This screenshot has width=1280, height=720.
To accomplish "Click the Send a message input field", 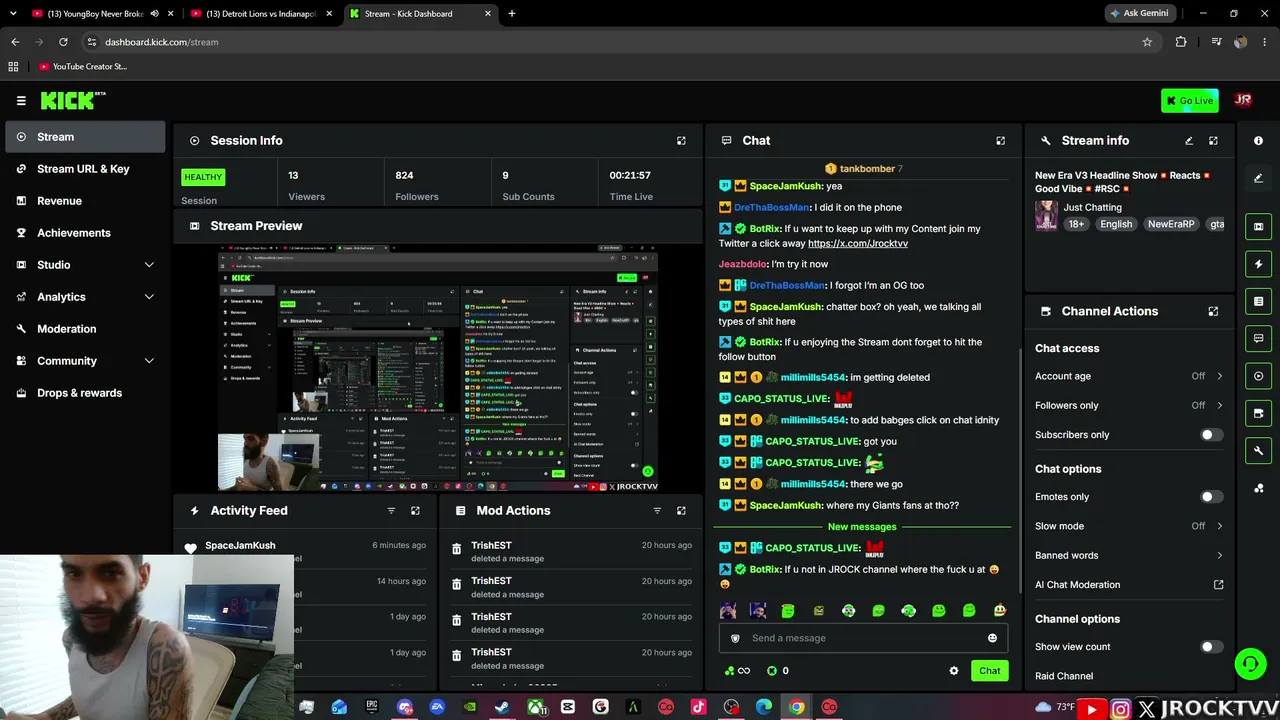I will pos(861,638).
